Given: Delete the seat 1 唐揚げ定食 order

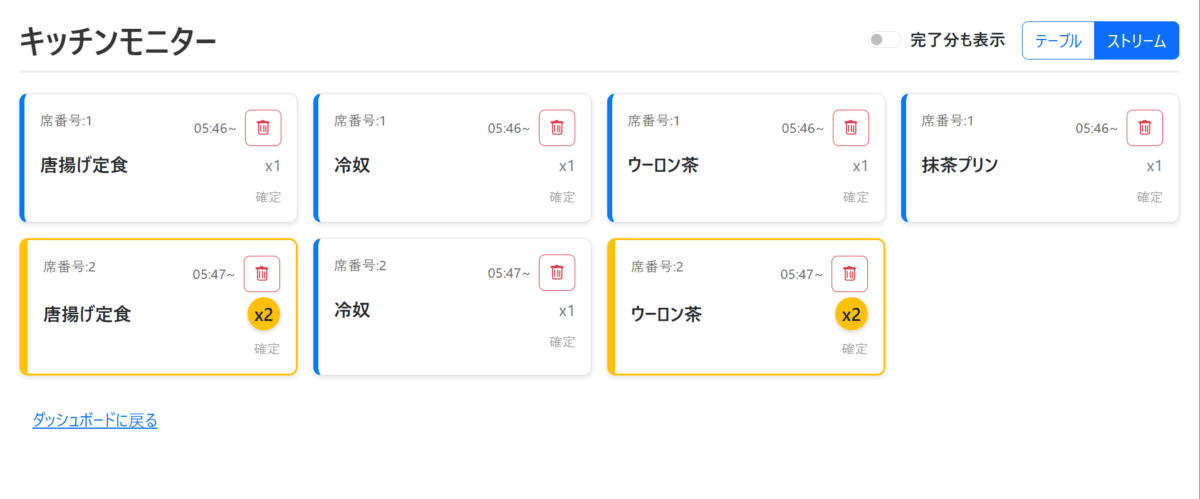Looking at the screenshot, I should [263, 127].
